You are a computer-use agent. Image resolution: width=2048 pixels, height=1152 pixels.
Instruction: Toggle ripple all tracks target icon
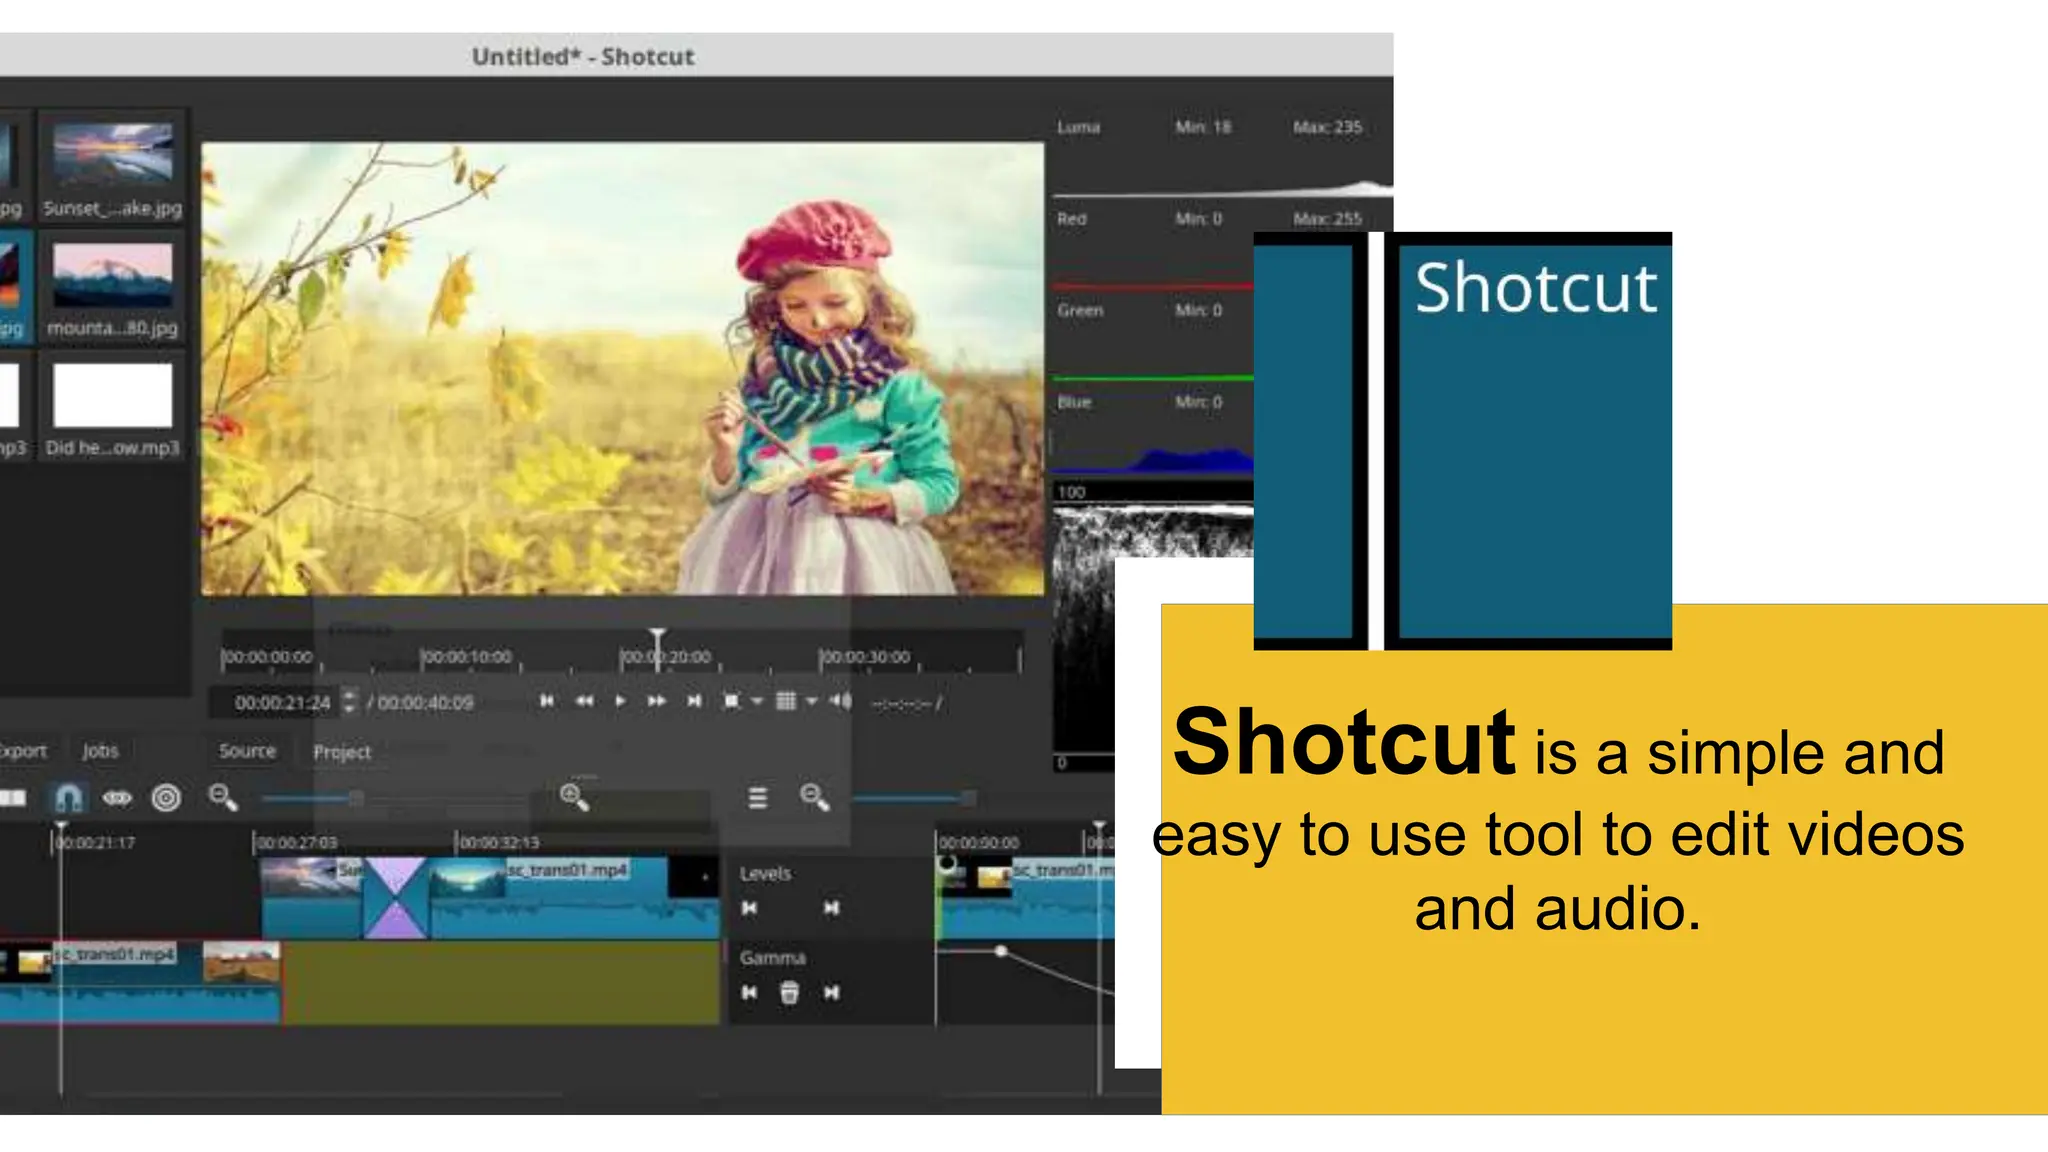click(166, 798)
